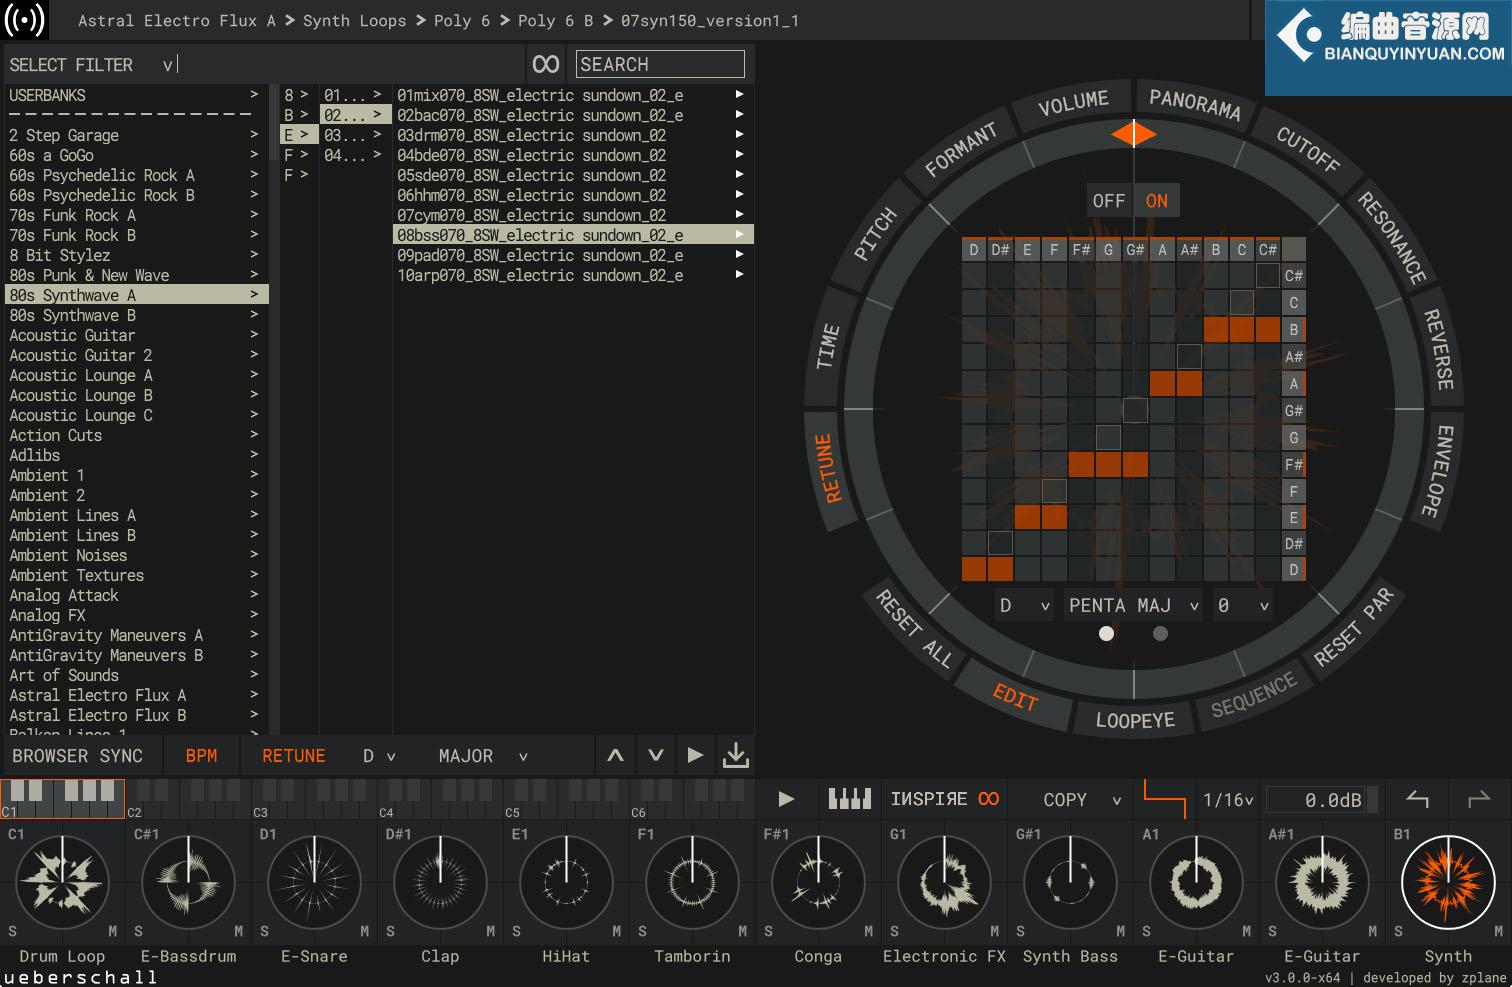Image resolution: width=1512 pixels, height=987 pixels.
Task: Click the EDIT mode button
Action: click(x=1015, y=696)
